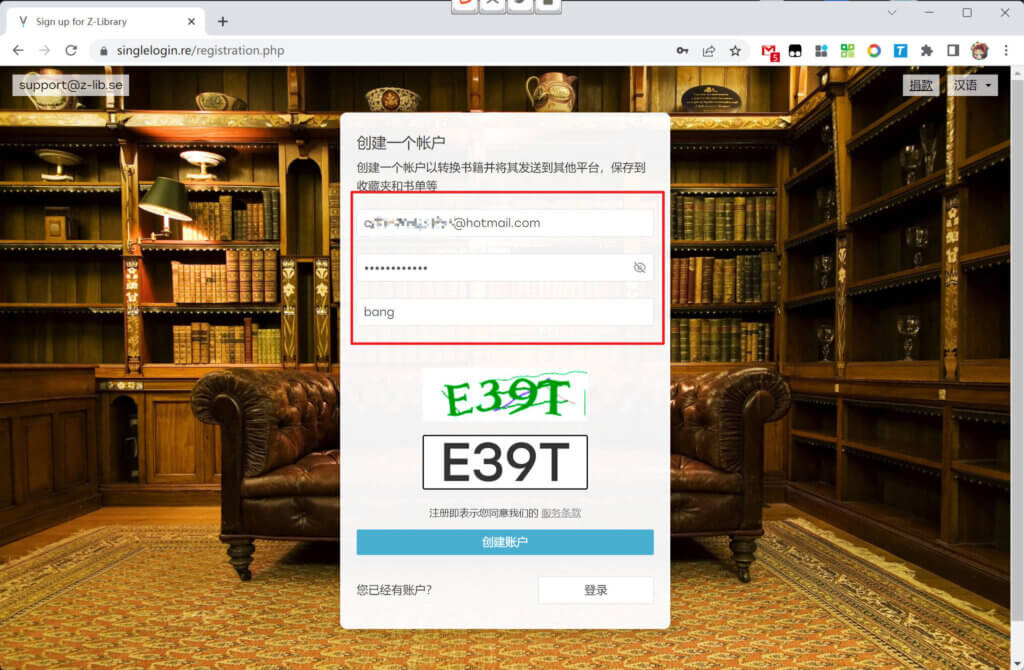Click the share page icon in address bar
This screenshot has height=670, width=1024.
tap(709, 50)
